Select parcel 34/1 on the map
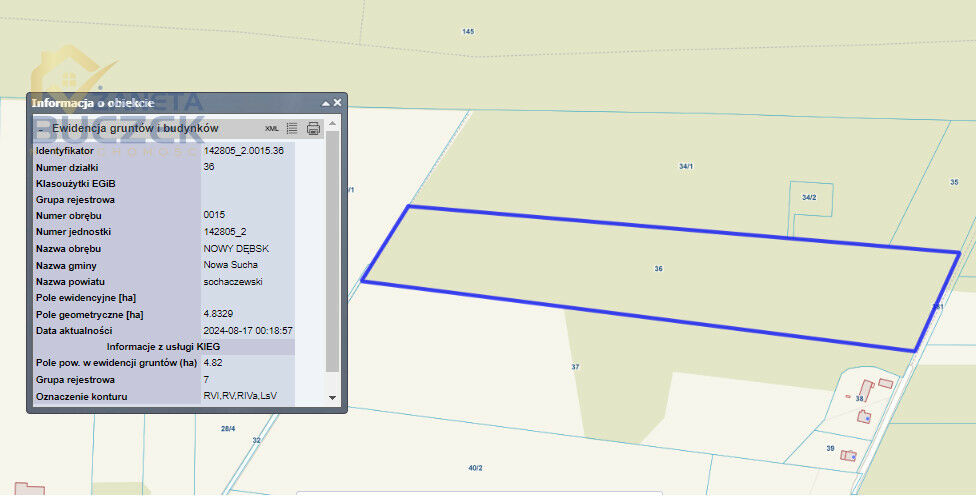This screenshot has width=976, height=496. (x=685, y=167)
